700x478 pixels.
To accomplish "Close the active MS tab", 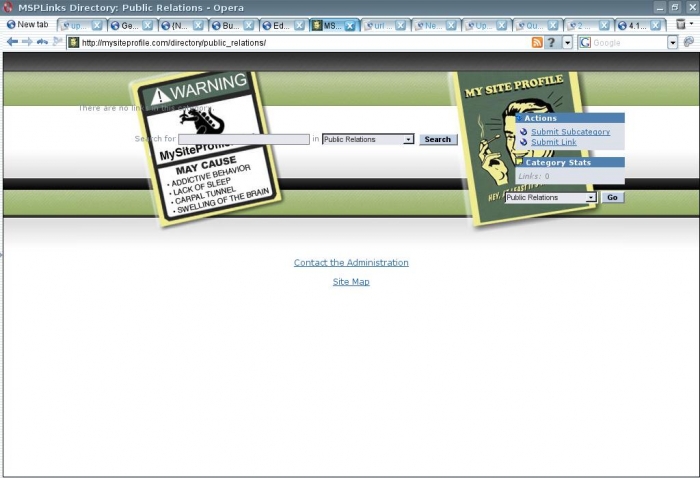I will pos(350,25).
